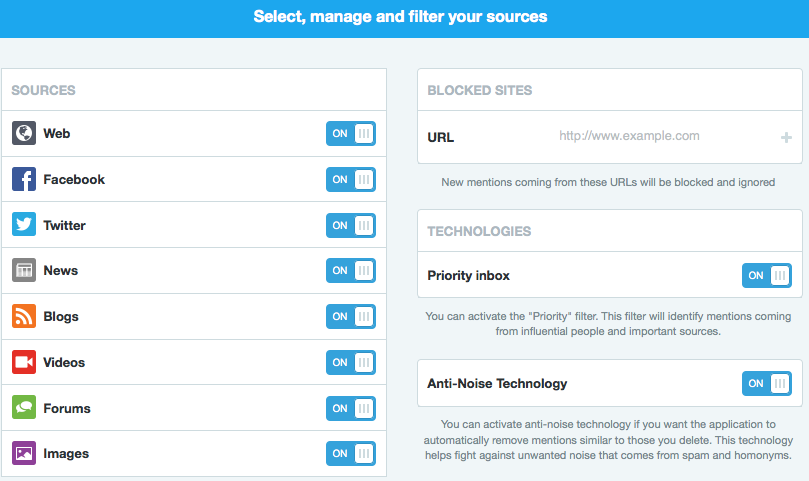
Task: Click the Videos camera icon
Action: (x=24, y=362)
